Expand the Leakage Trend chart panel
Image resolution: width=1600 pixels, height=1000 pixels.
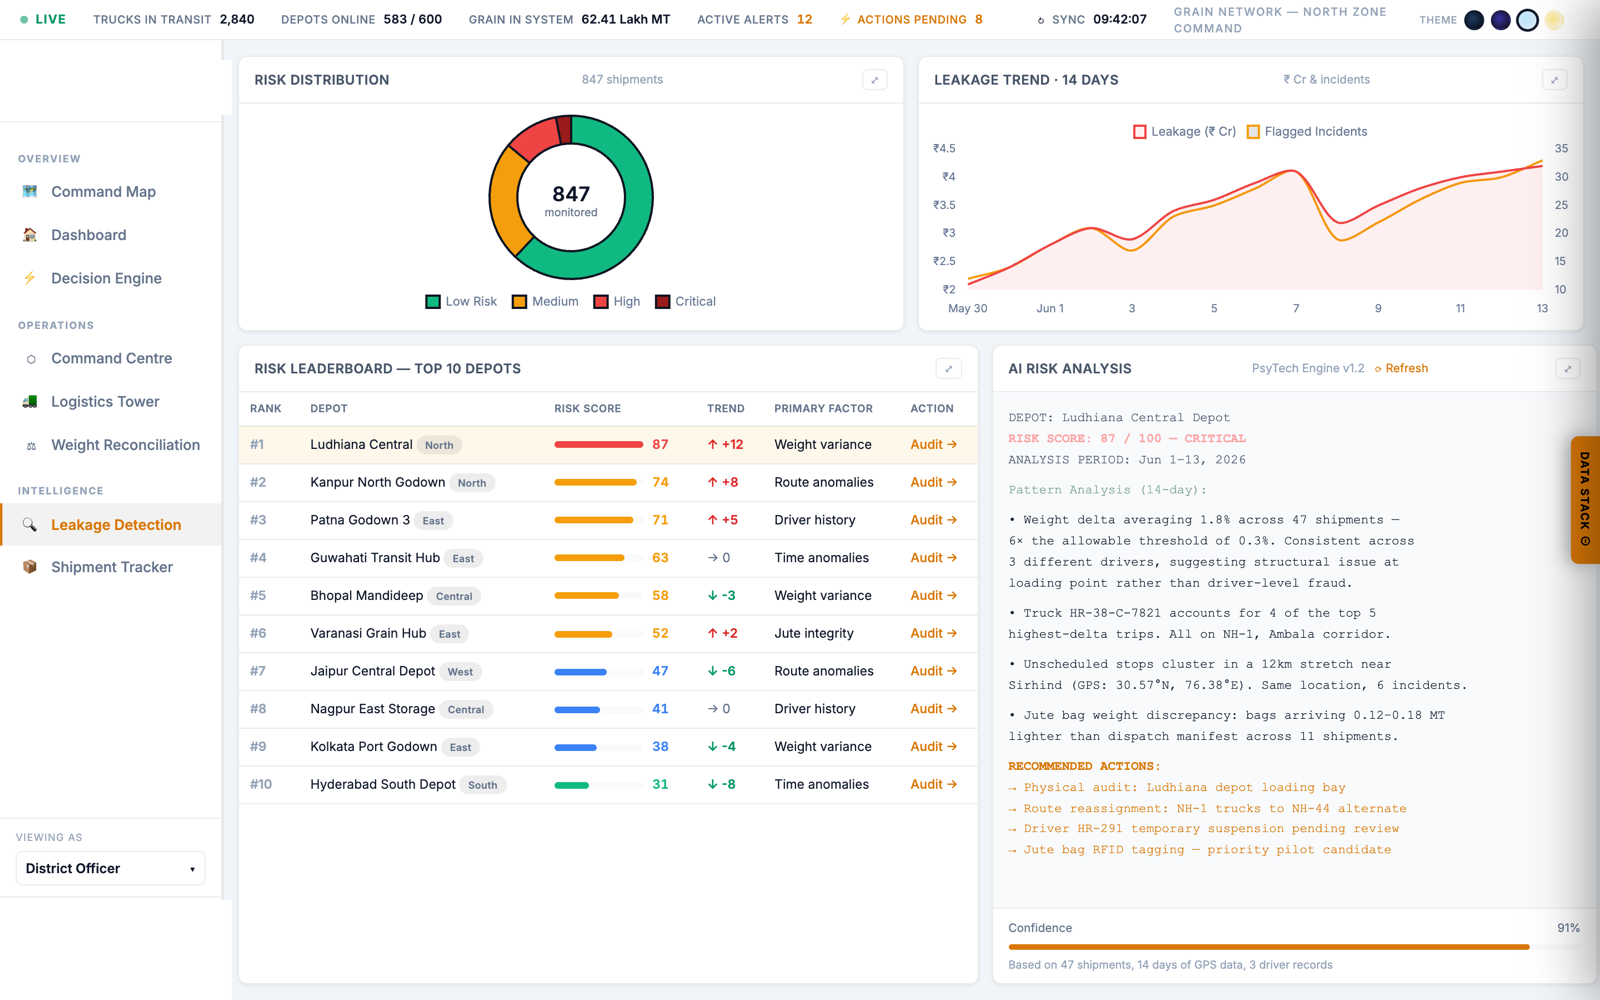point(1554,80)
